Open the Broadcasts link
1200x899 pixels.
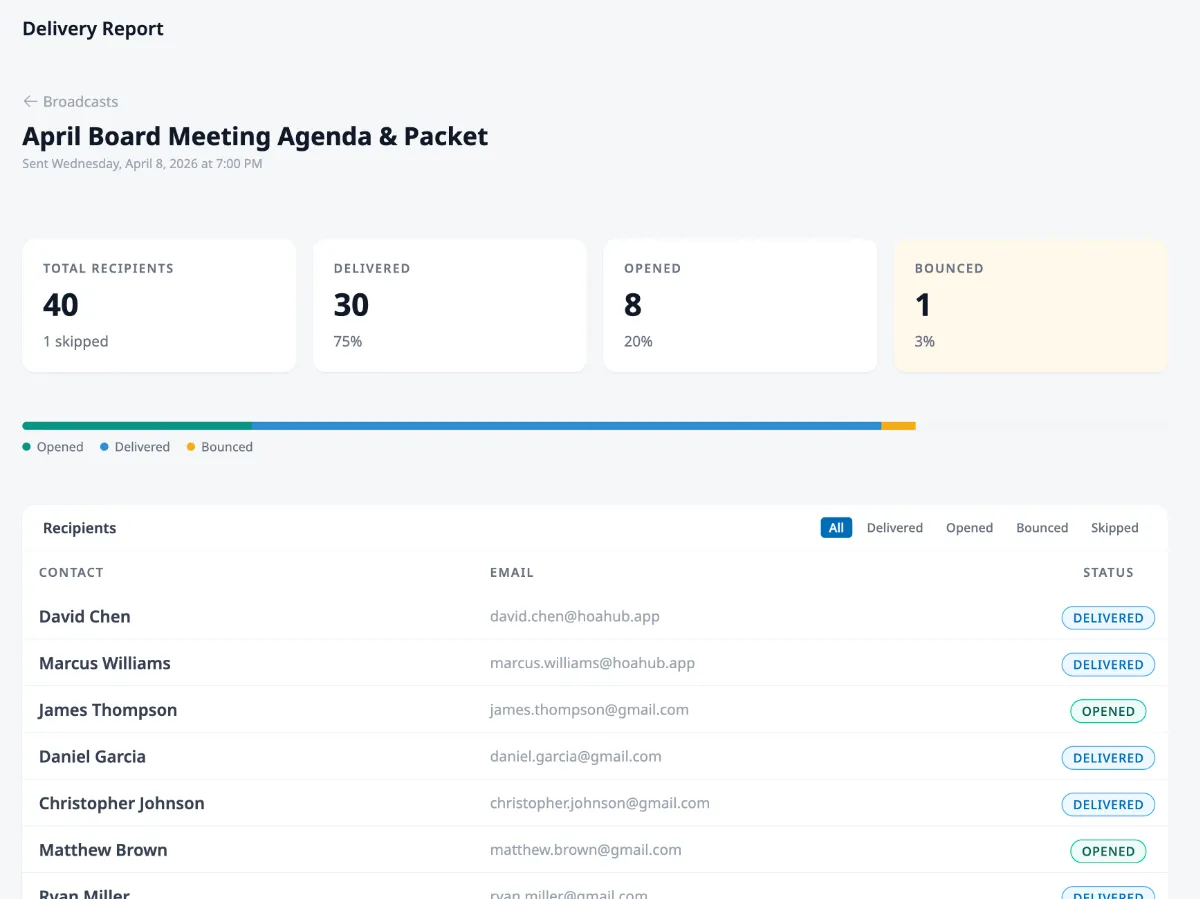80,101
